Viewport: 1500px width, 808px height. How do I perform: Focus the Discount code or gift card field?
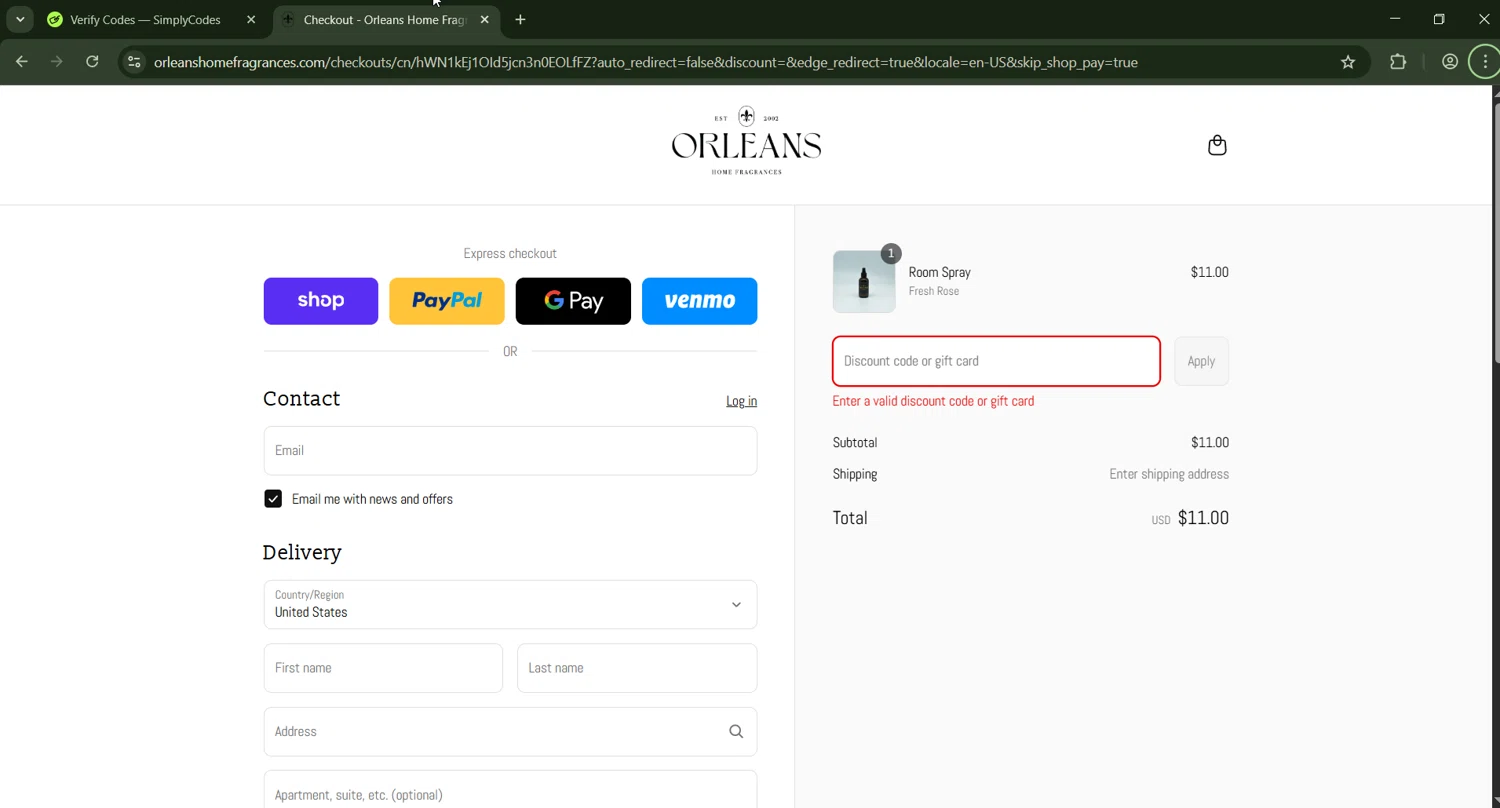[996, 361]
